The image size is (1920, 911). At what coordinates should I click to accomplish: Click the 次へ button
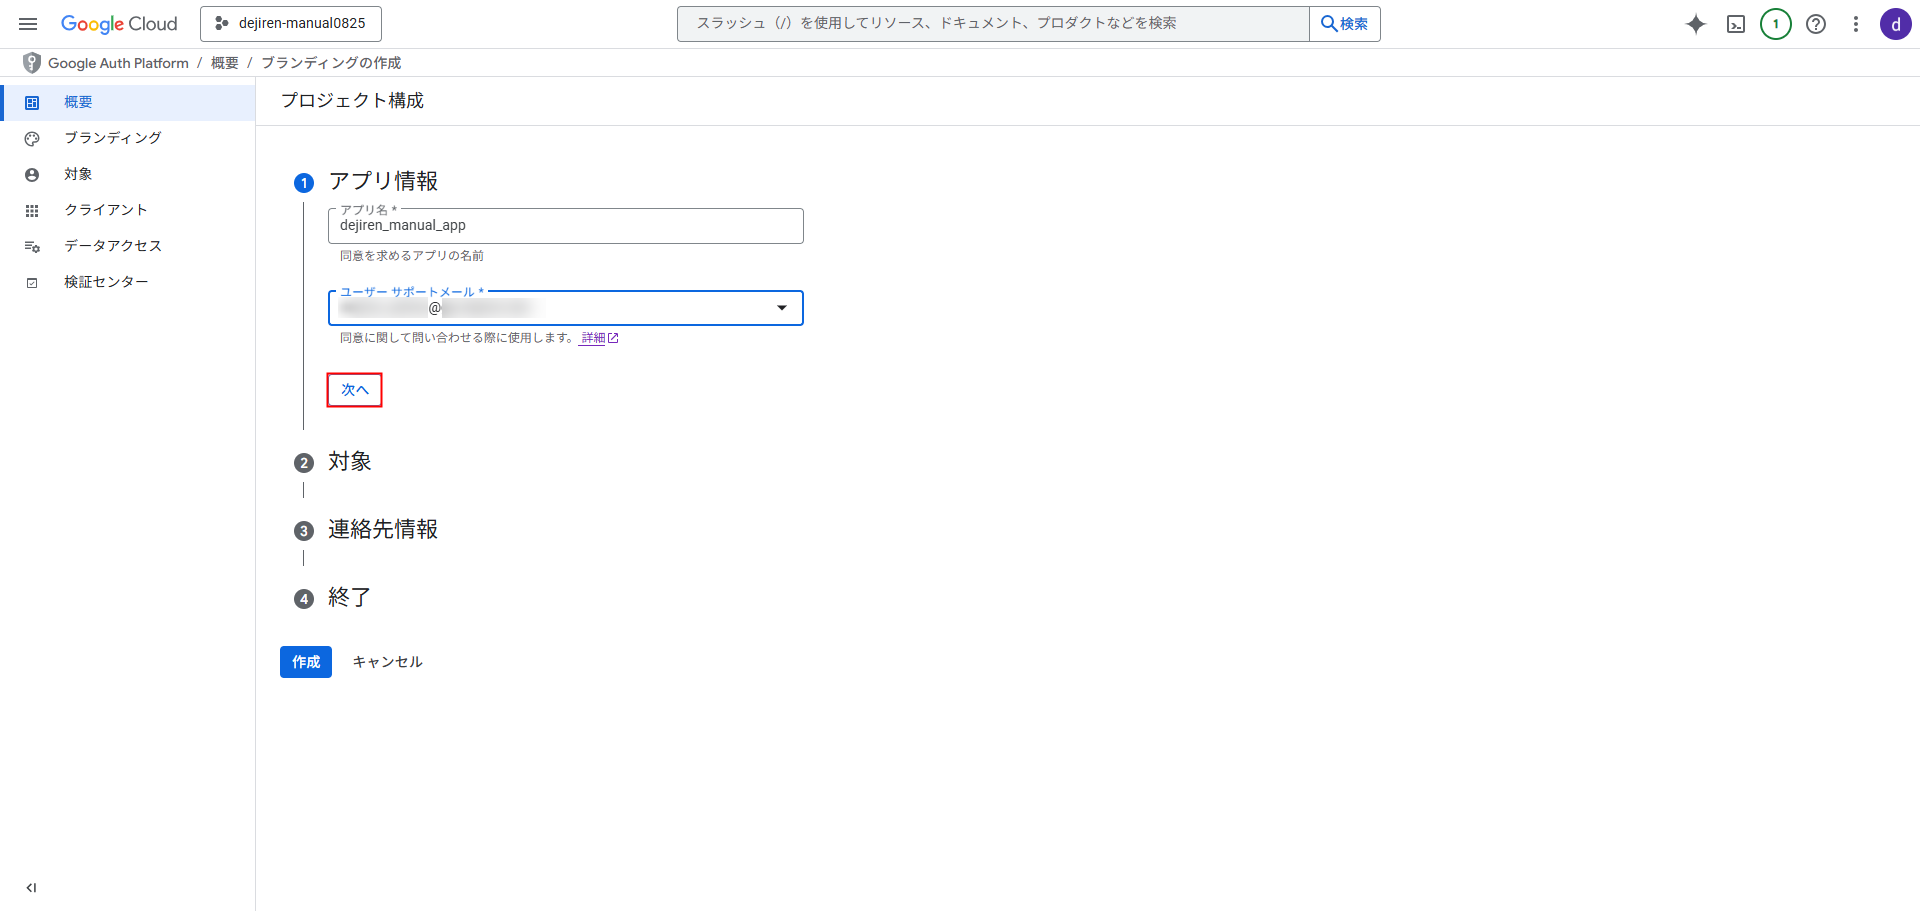point(354,390)
